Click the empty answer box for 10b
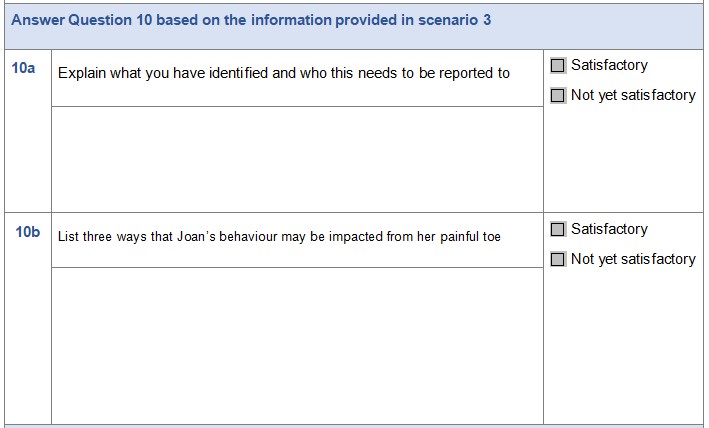The height and width of the screenshot is (428, 709). point(297,344)
